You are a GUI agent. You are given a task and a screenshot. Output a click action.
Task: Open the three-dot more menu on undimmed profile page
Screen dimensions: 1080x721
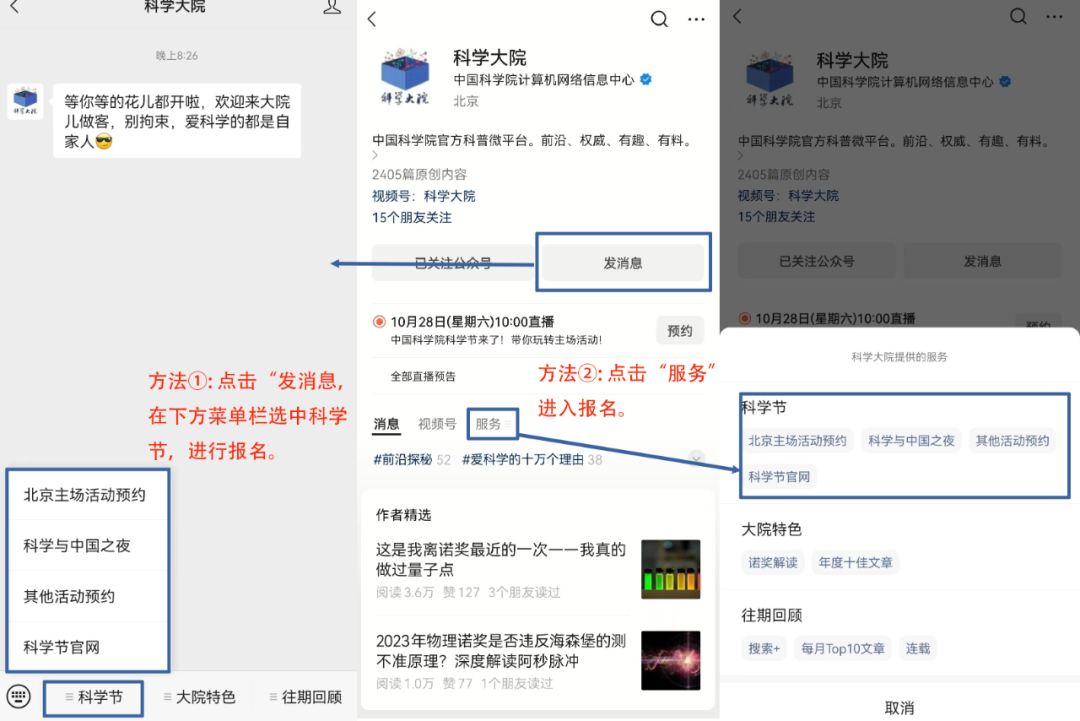click(696, 19)
